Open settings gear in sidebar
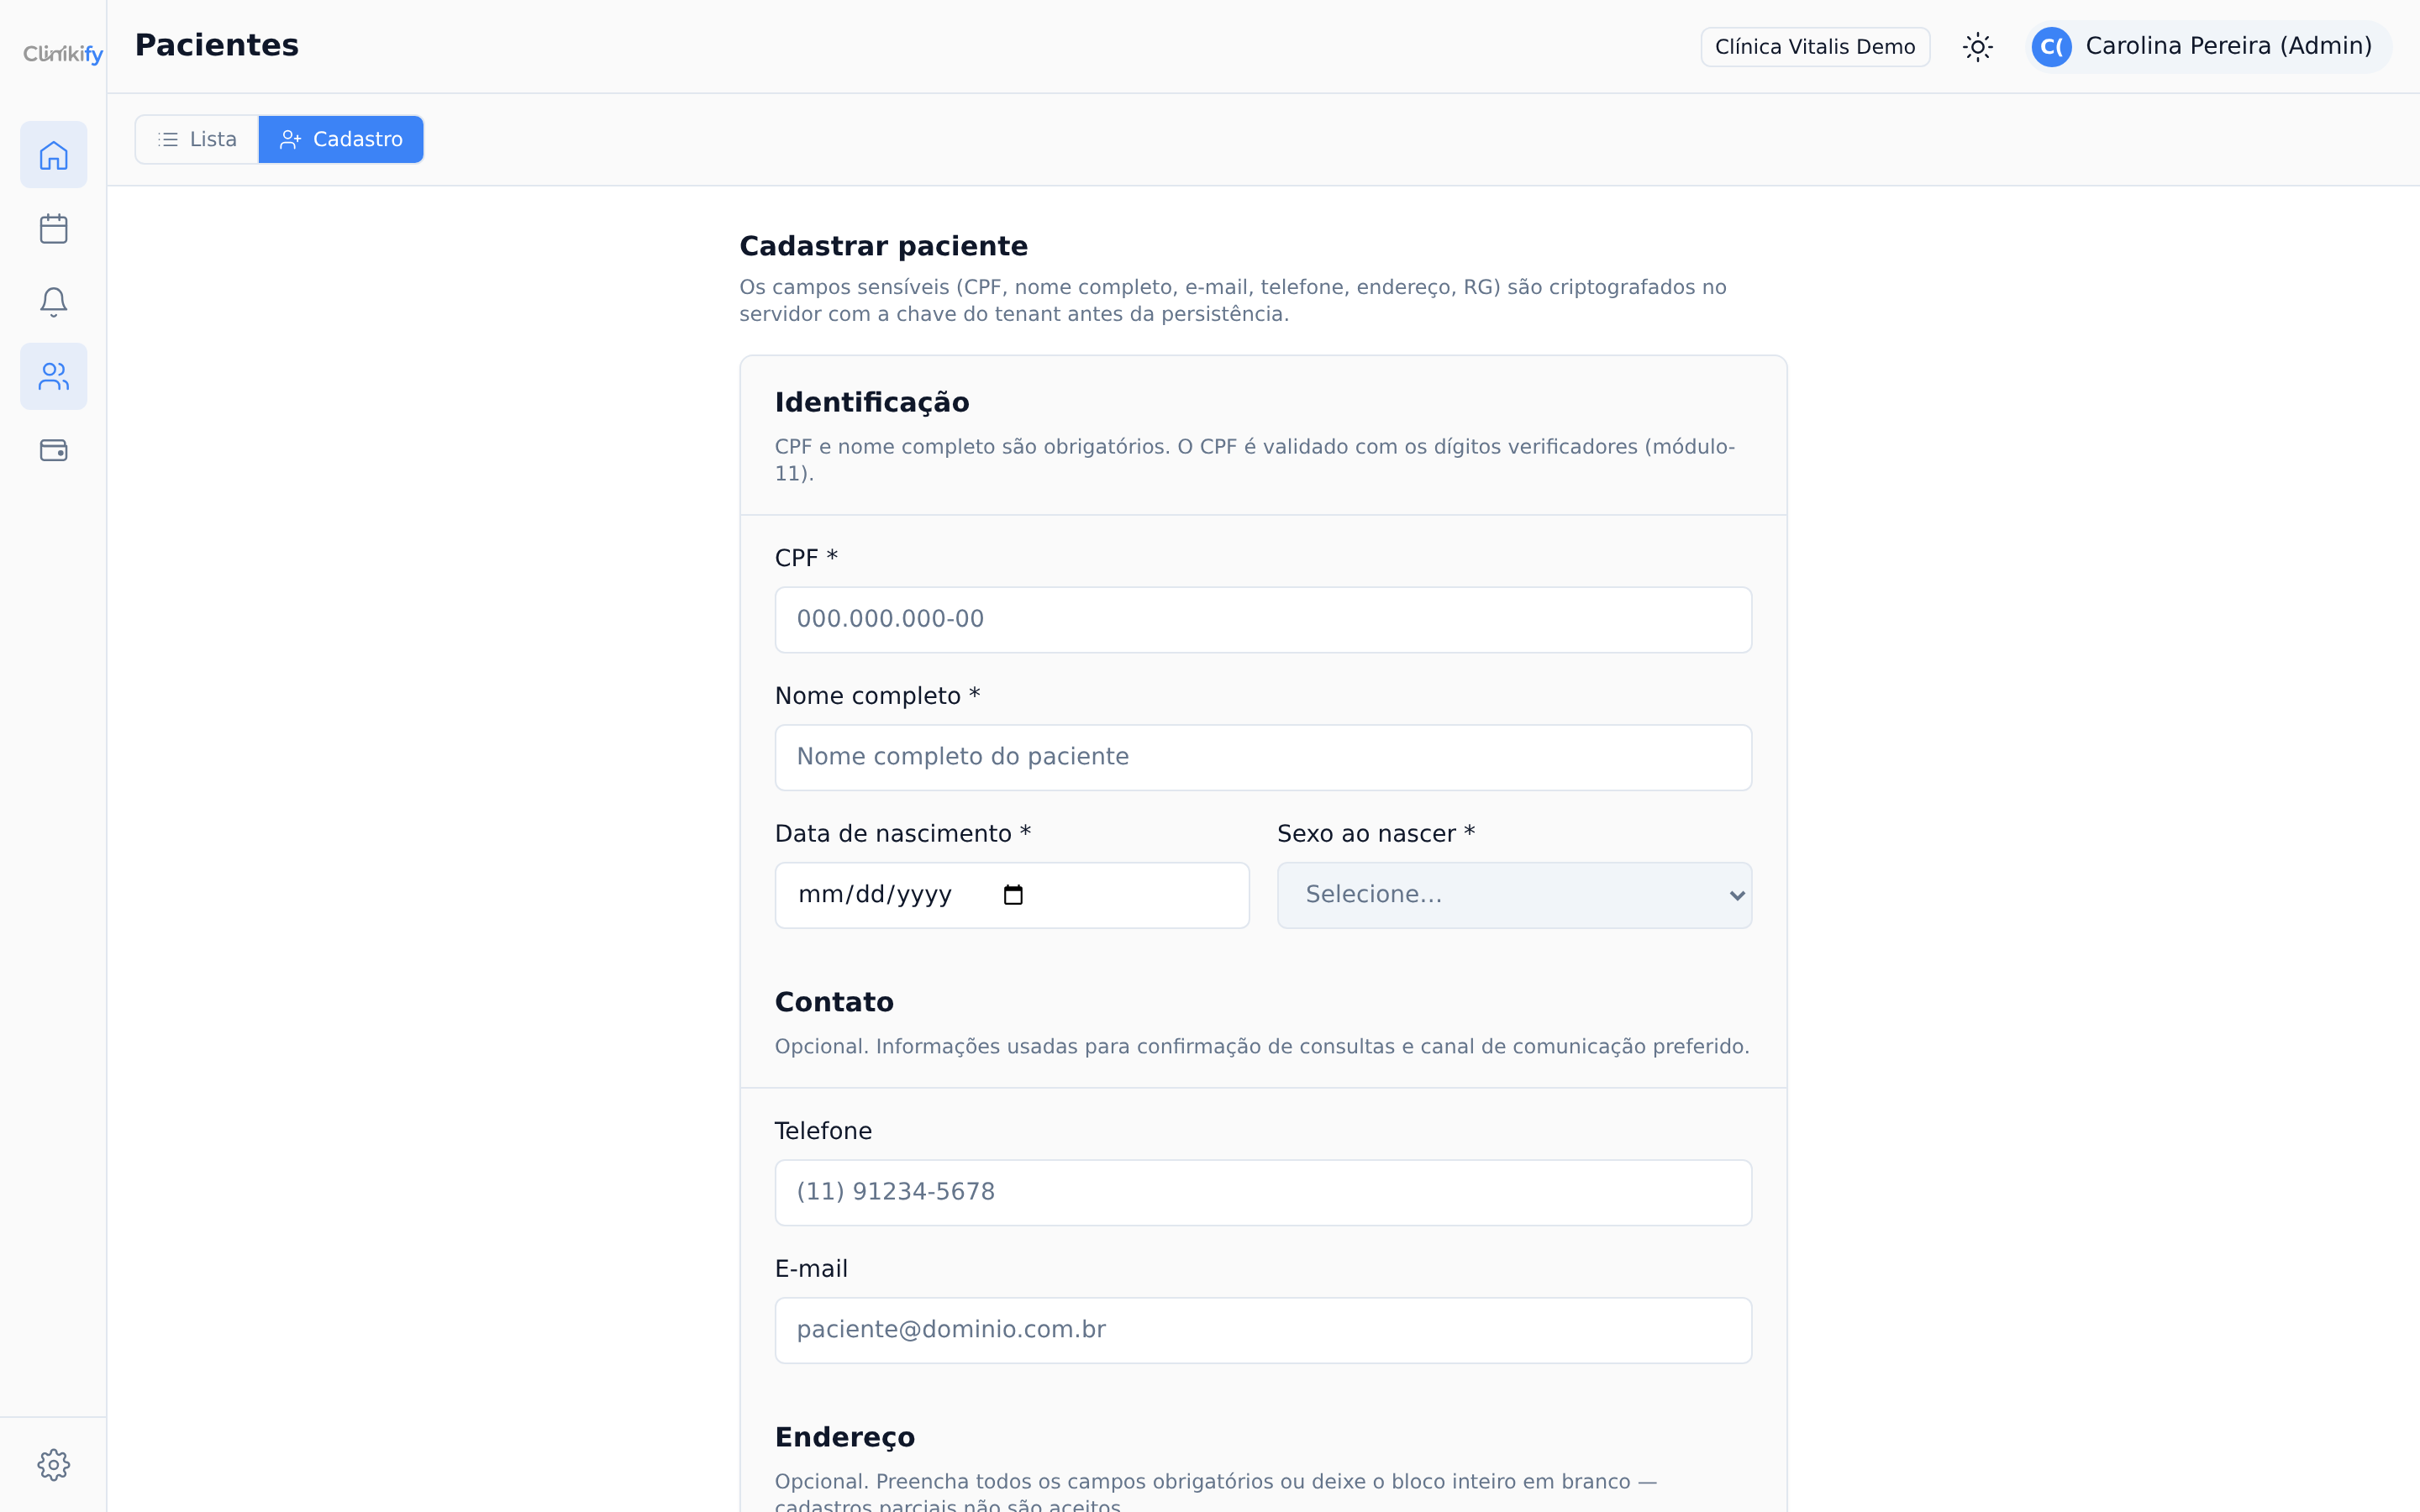The image size is (2420, 1512). [54, 1465]
